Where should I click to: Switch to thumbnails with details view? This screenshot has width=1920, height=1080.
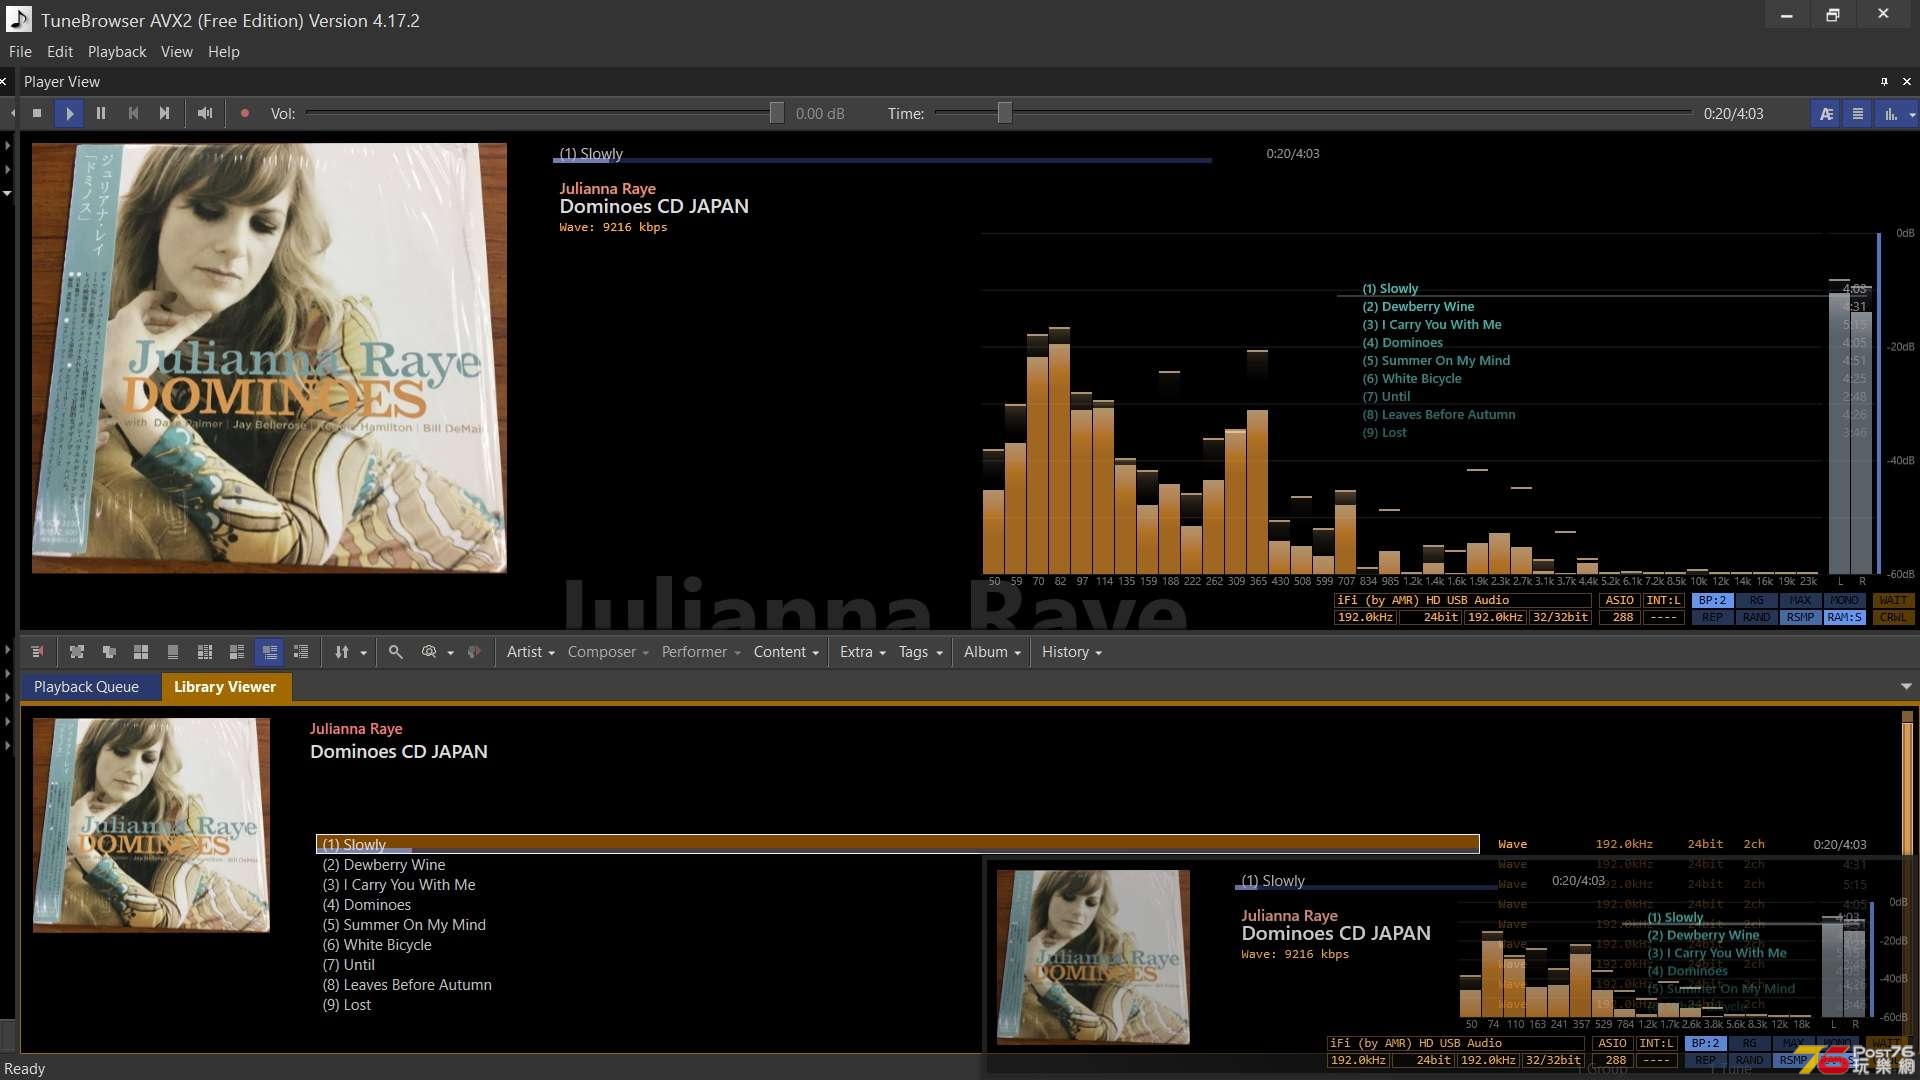click(x=237, y=652)
